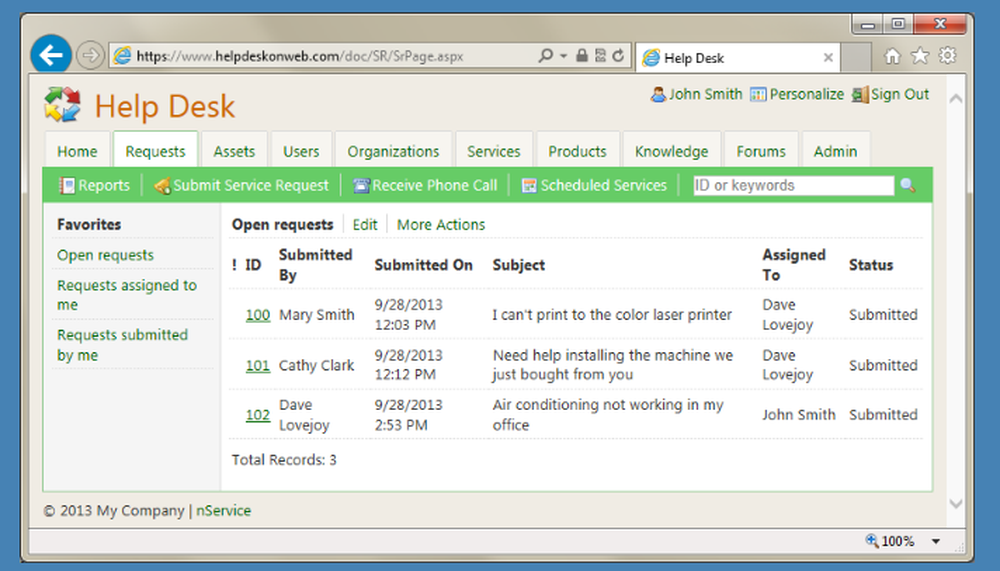Click the Help Desk logo arrows icon
Image resolution: width=1000 pixels, height=571 pixels.
click(x=62, y=105)
